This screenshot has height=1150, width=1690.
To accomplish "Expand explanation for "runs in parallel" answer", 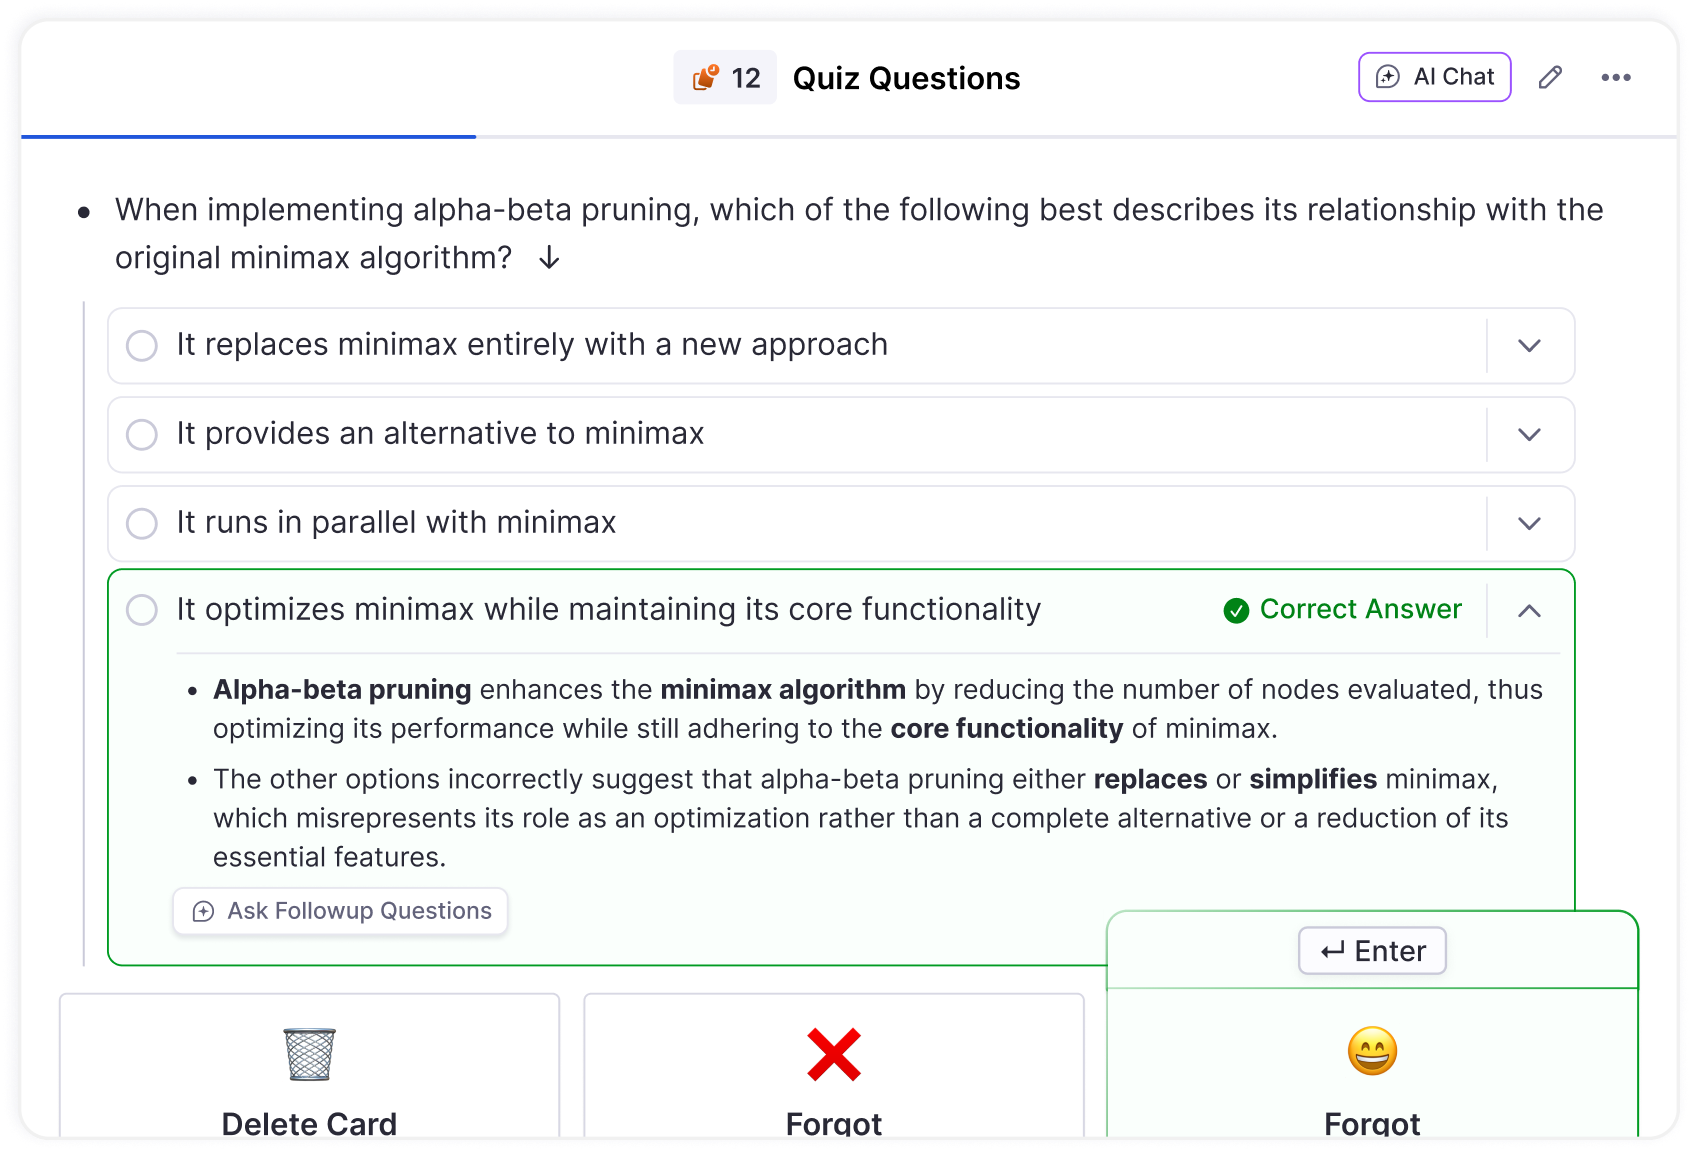I will [1529, 523].
